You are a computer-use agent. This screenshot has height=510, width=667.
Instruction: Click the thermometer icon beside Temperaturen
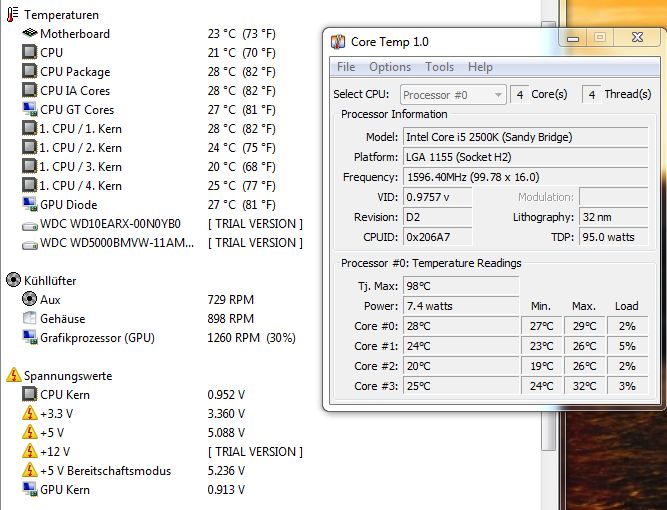coord(12,14)
